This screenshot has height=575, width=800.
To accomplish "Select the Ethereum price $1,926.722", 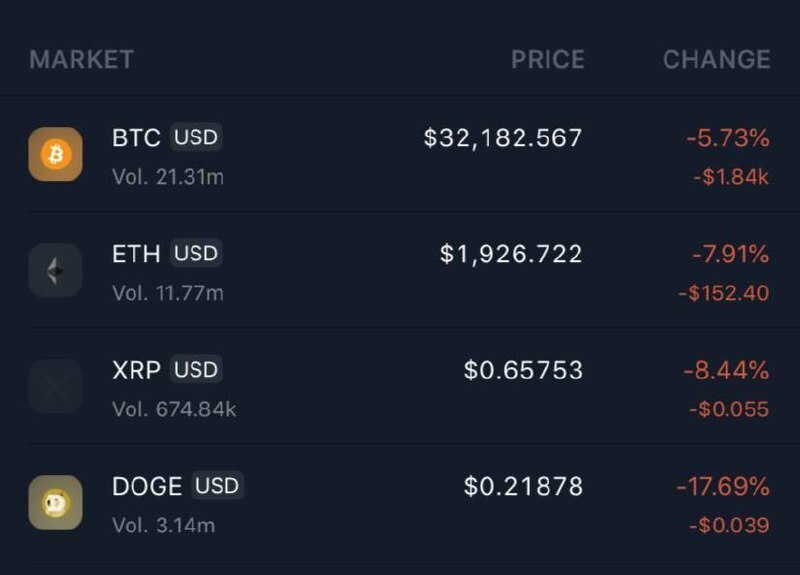I will tap(510, 254).
